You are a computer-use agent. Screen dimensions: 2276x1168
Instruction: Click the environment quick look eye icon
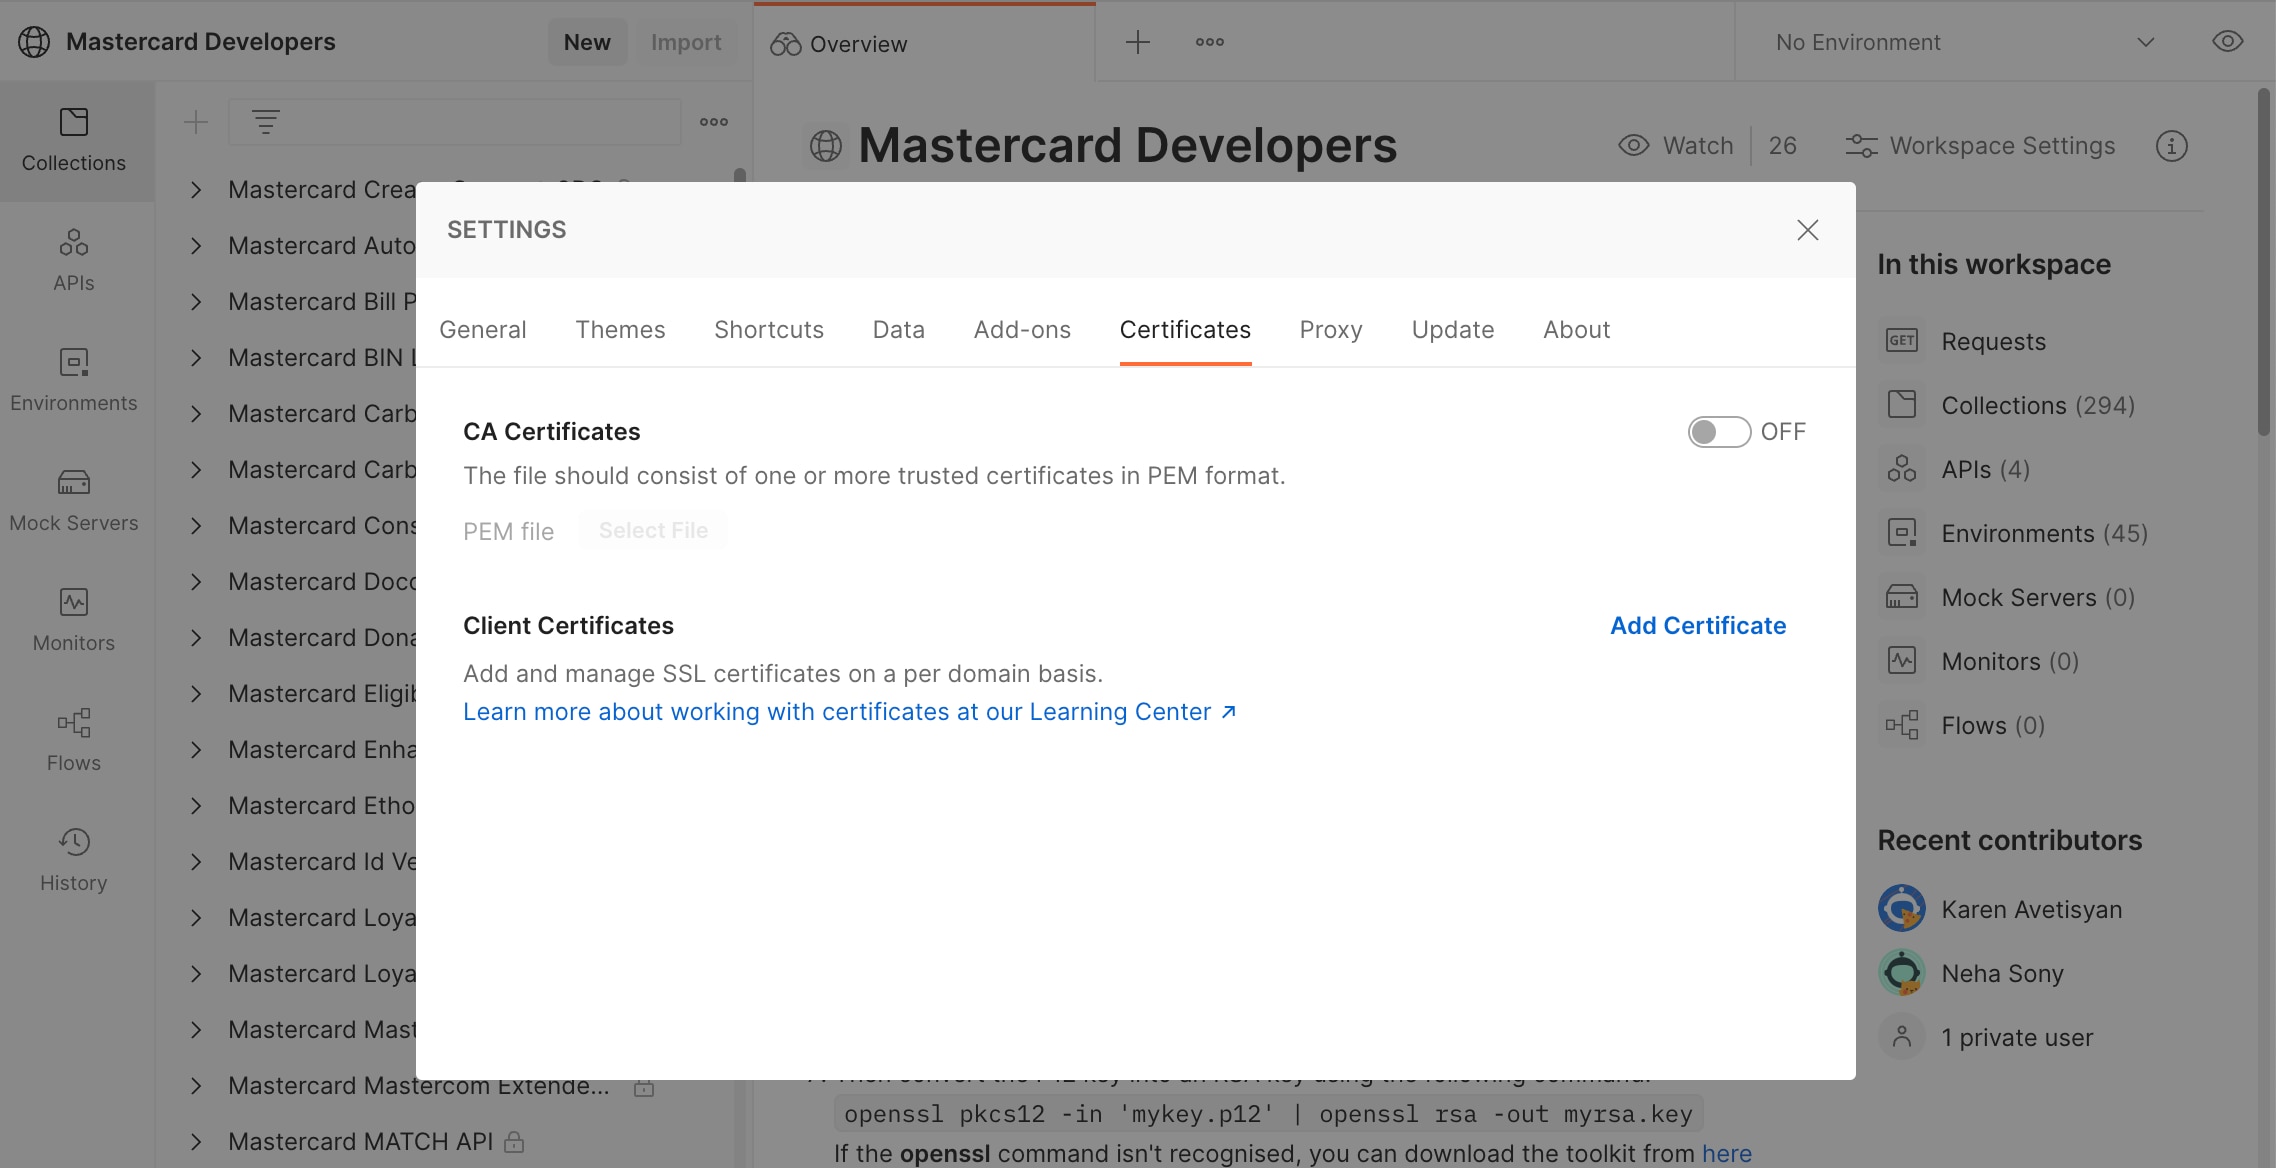click(x=2228, y=41)
